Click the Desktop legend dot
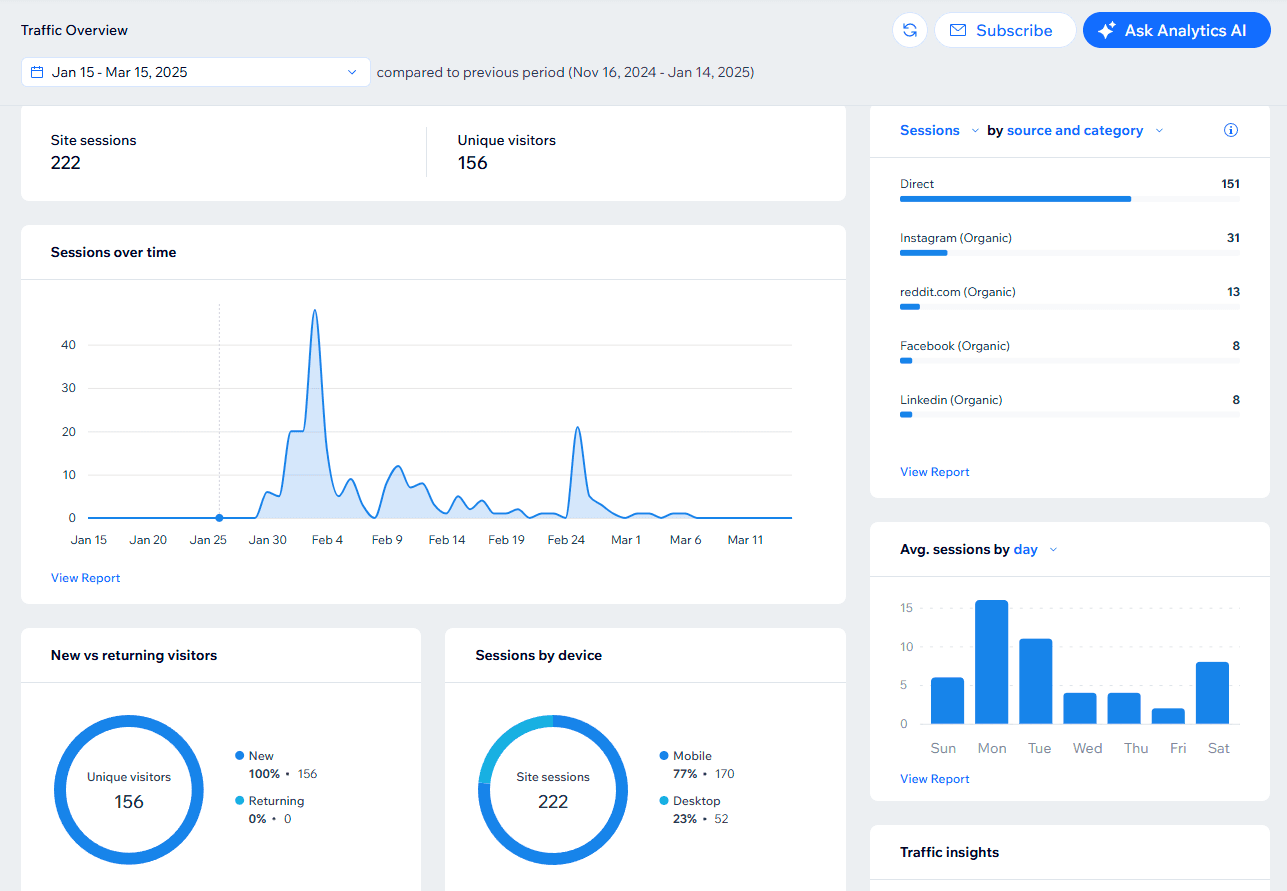Viewport: 1287px width, 891px height. tap(664, 801)
